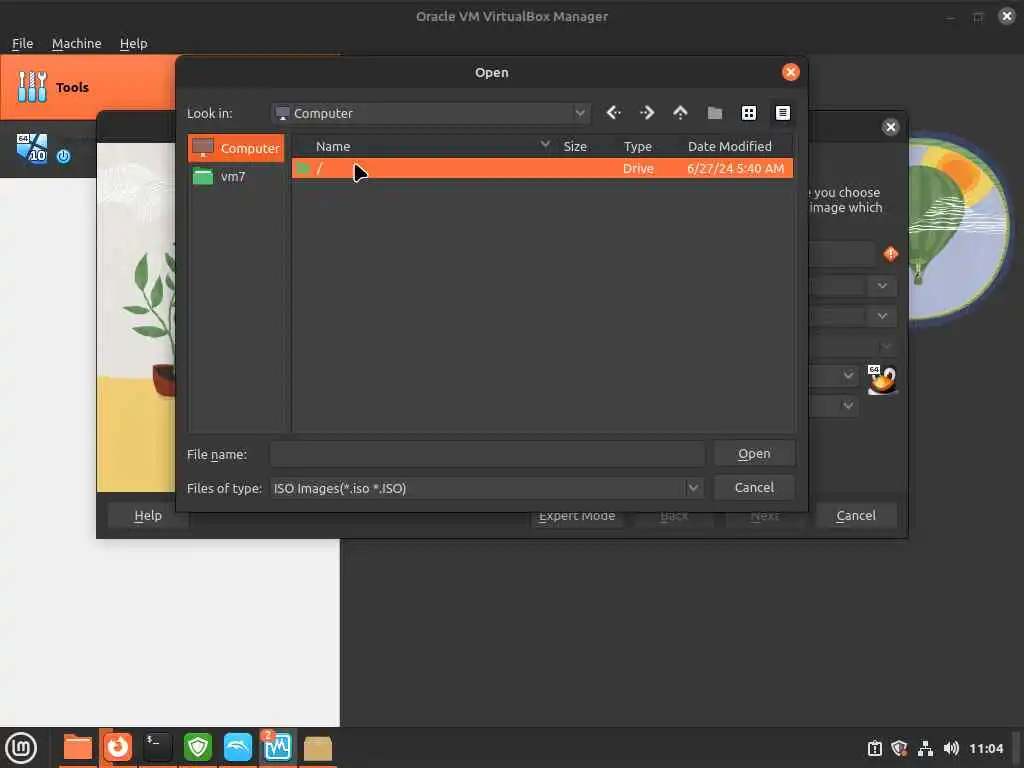Sort by Size column
This screenshot has height=768, width=1024.
click(x=575, y=146)
